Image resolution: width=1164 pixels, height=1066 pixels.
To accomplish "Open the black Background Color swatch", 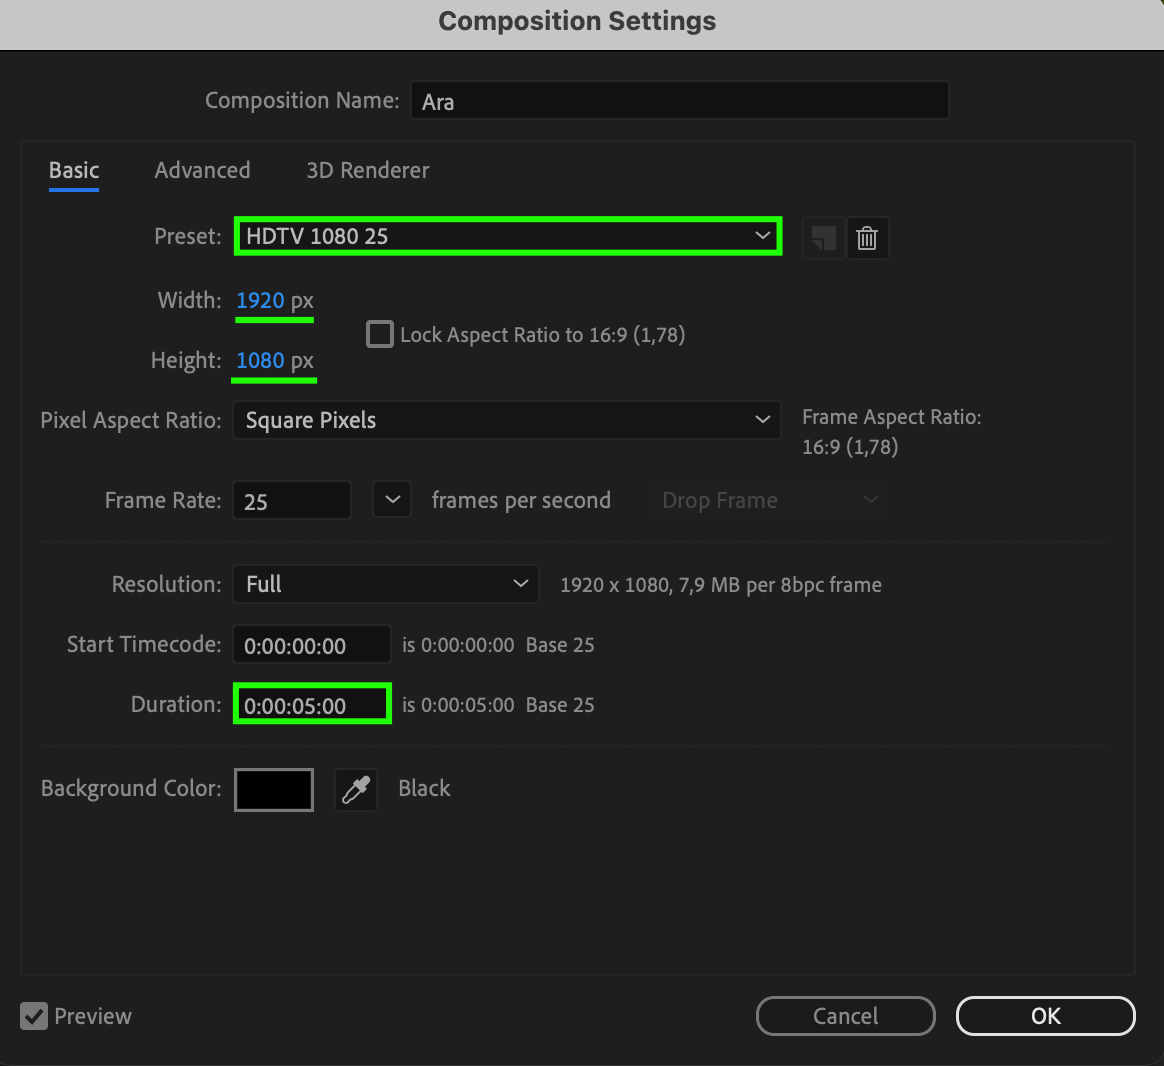I will point(274,790).
